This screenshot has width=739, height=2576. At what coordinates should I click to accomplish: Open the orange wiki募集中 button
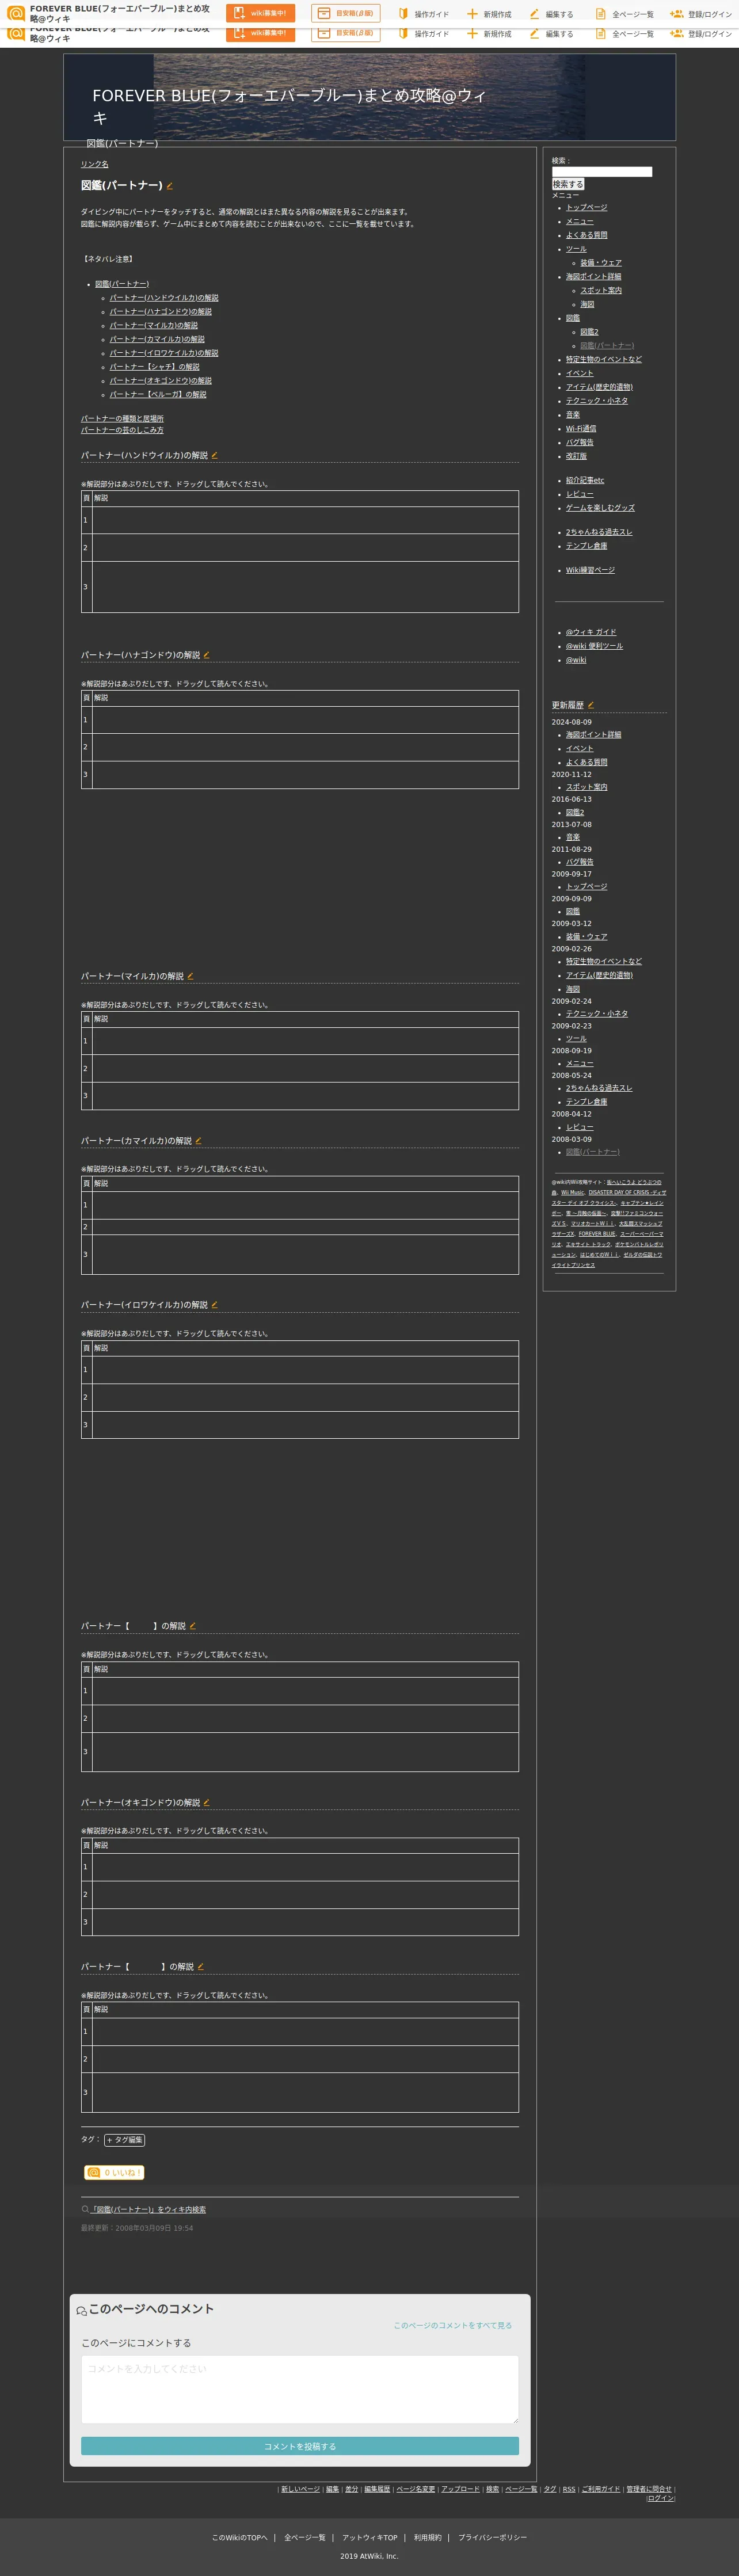(x=260, y=13)
